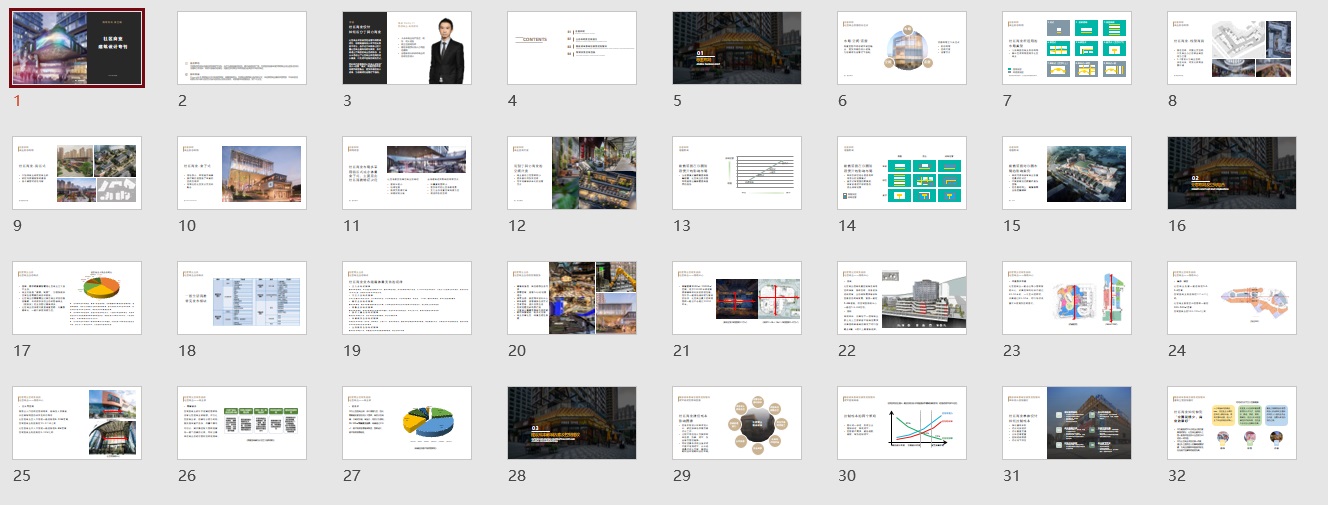The height and width of the screenshot is (505, 1328).
Task: Select slide 22 building section rendering
Action: click(x=902, y=298)
